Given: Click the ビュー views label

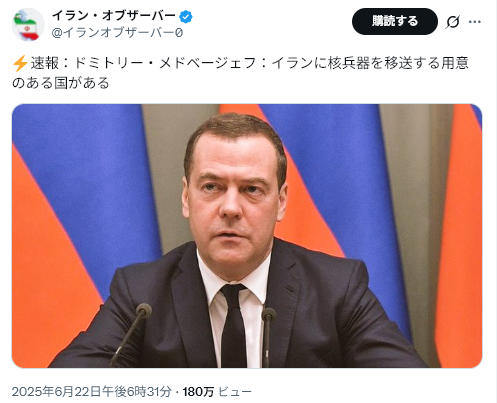Looking at the screenshot, I should (235, 392).
